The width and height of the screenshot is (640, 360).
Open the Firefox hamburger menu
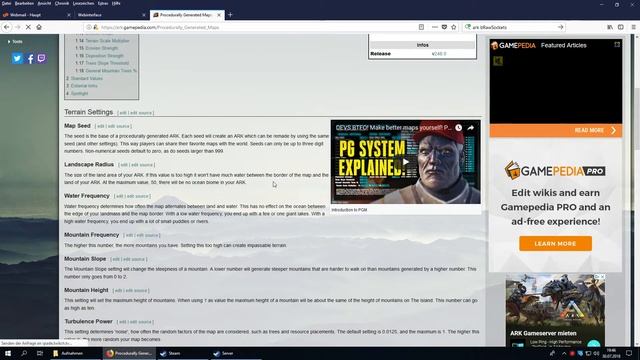pyautogui.click(x=633, y=27)
